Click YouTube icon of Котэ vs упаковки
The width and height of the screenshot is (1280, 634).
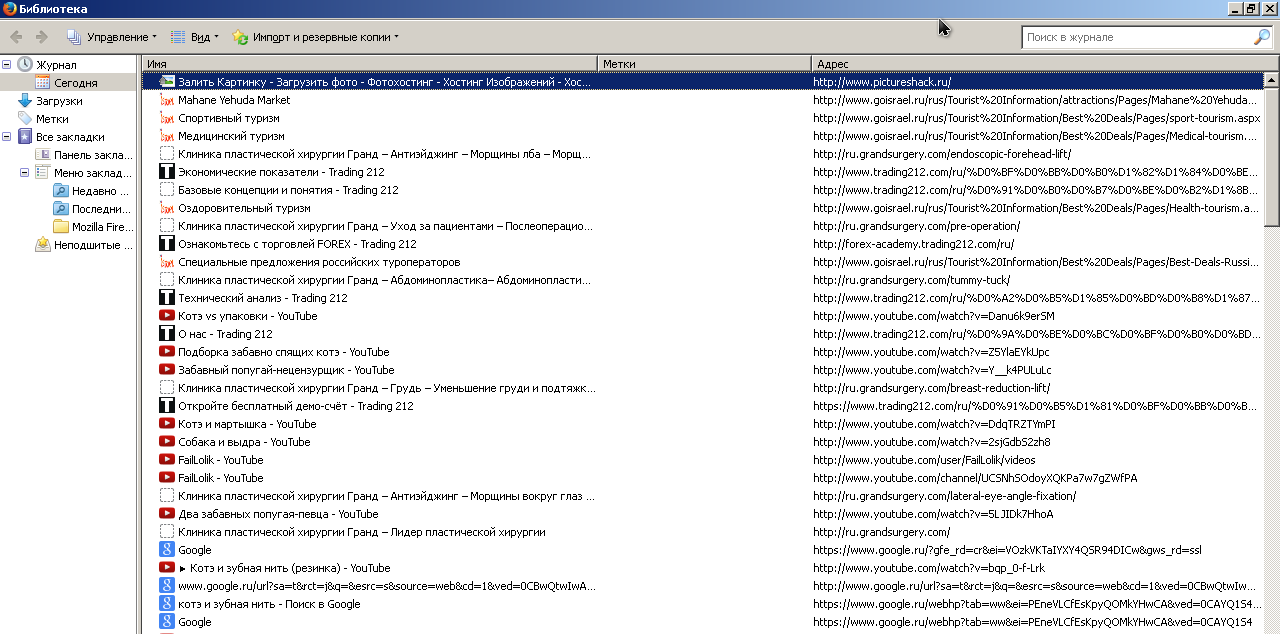pos(167,316)
